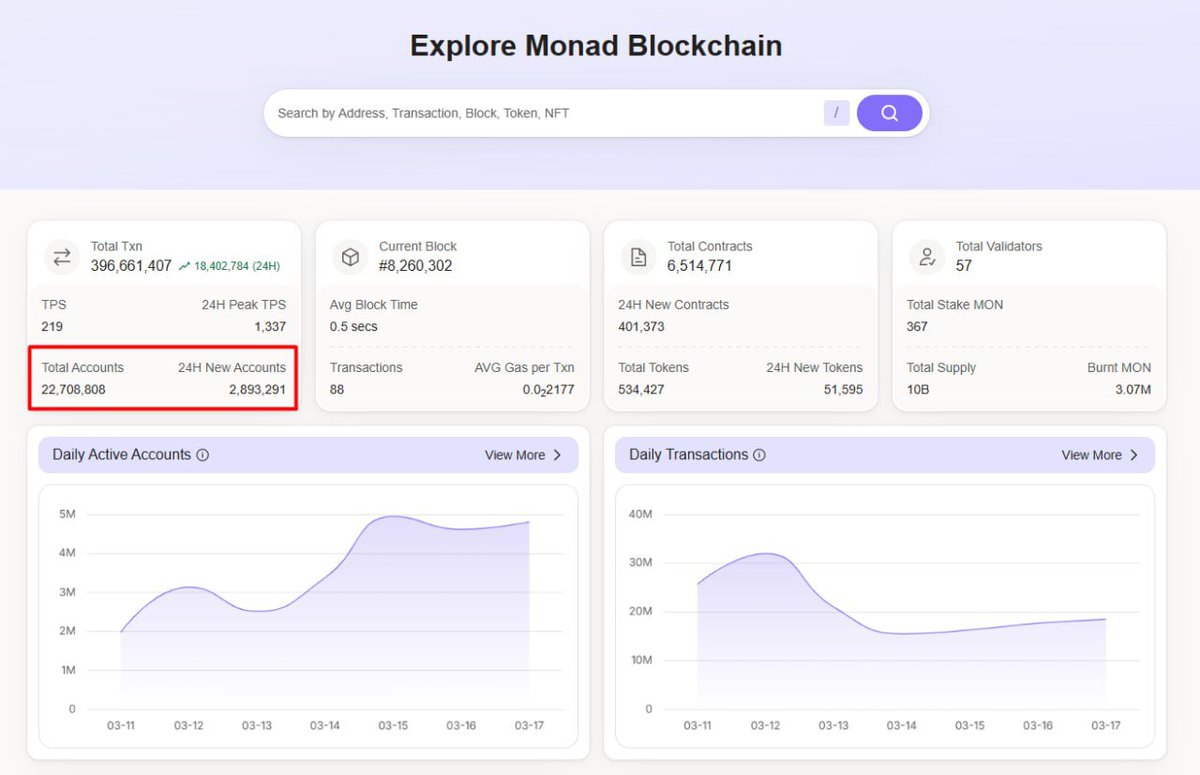Click 03-12 on Daily Transactions axis
1200x775 pixels.
coord(765,725)
